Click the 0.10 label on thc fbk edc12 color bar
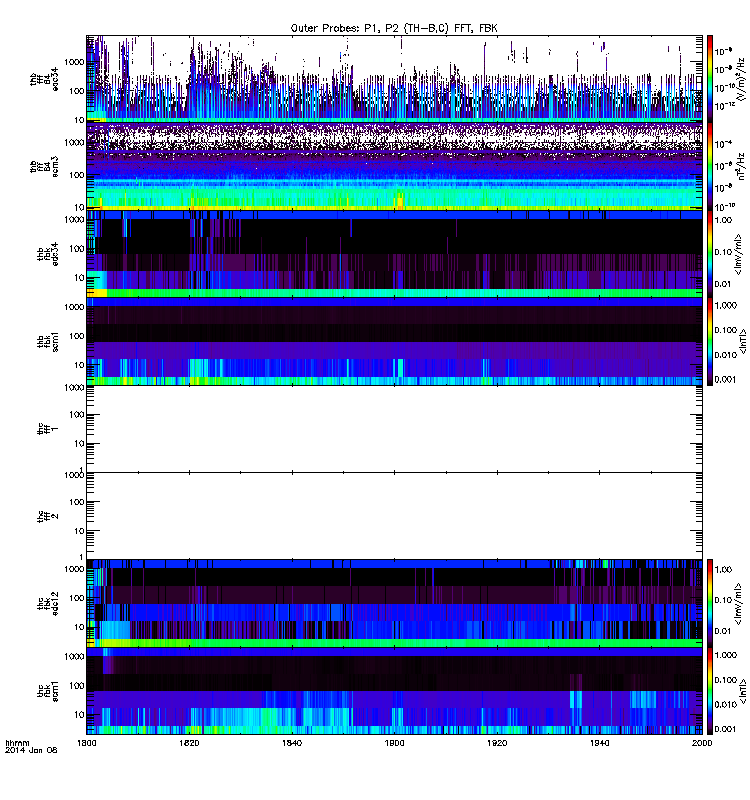The height and width of the screenshot is (800, 750). tap(723, 600)
